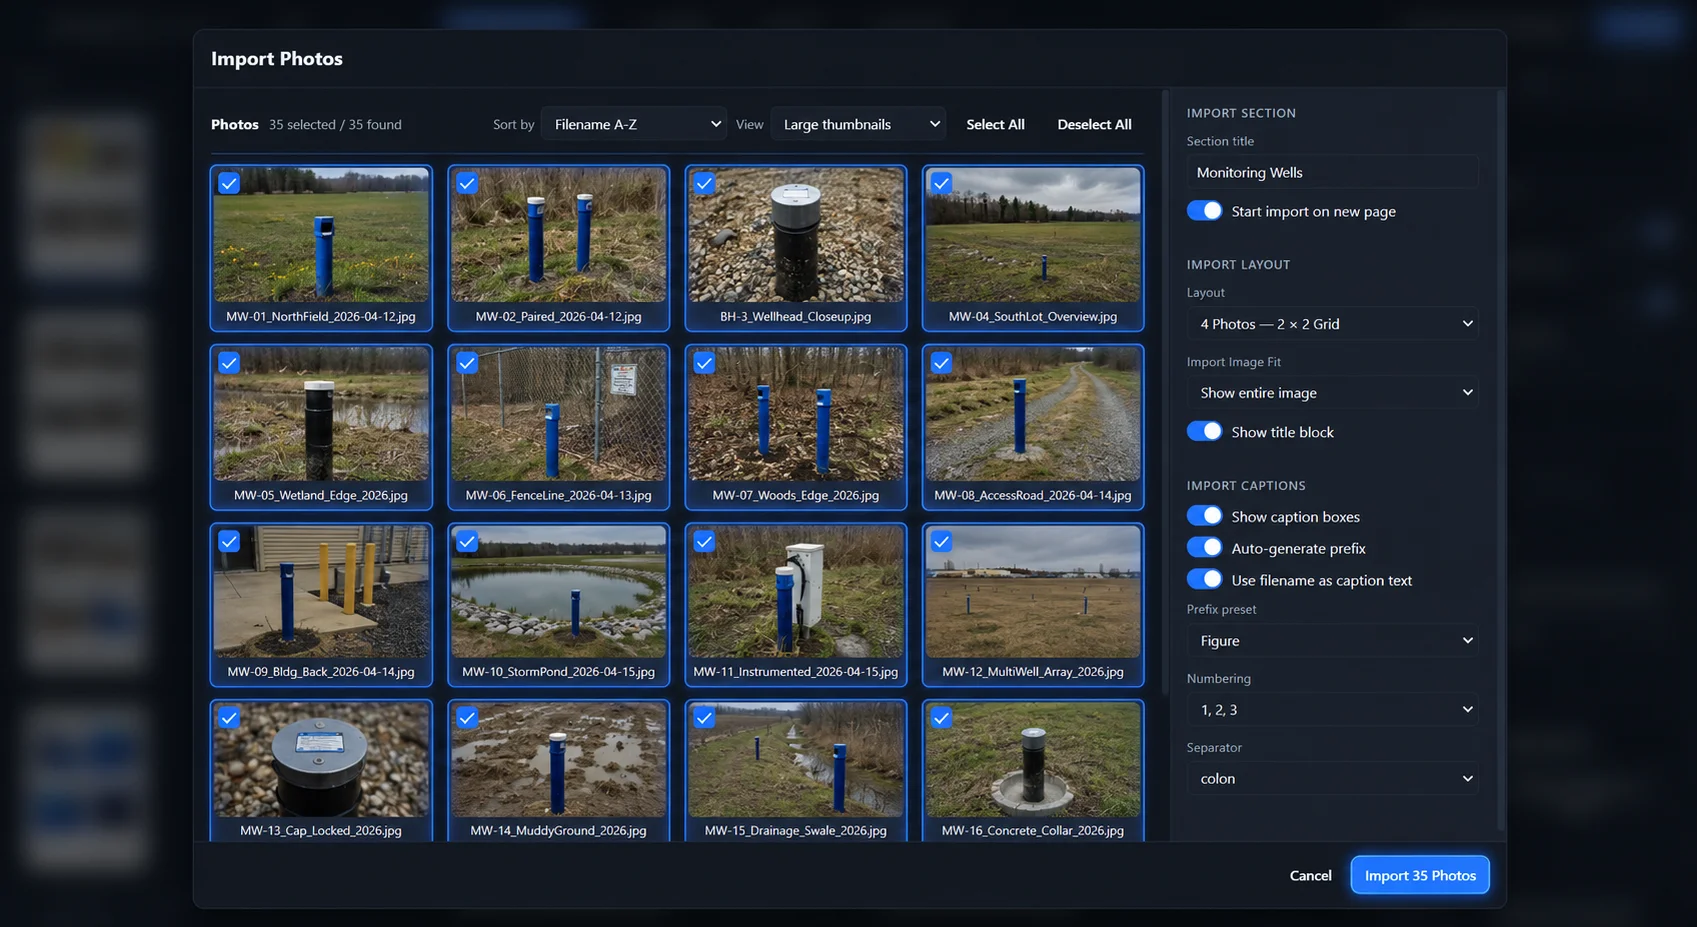Screen dimensions: 1697x927
Task: Turn off Show title block
Action: point(1204,431)
